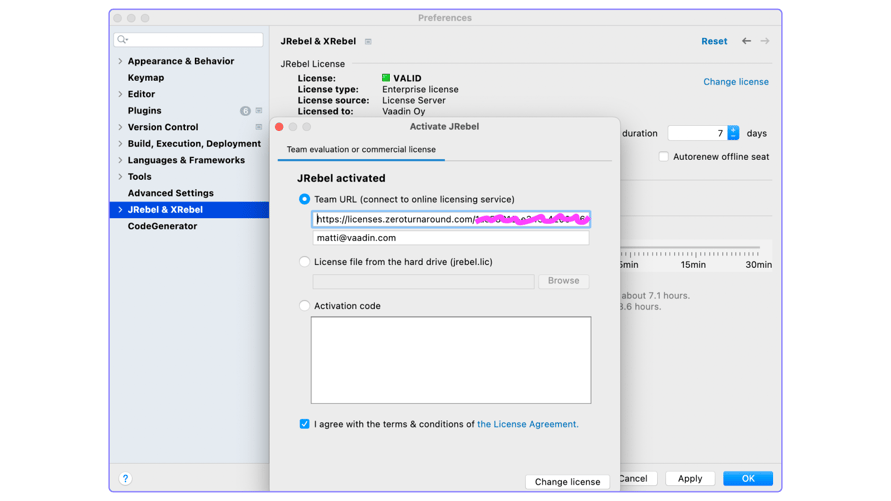Expand the Tools section

tap(120, 176)
